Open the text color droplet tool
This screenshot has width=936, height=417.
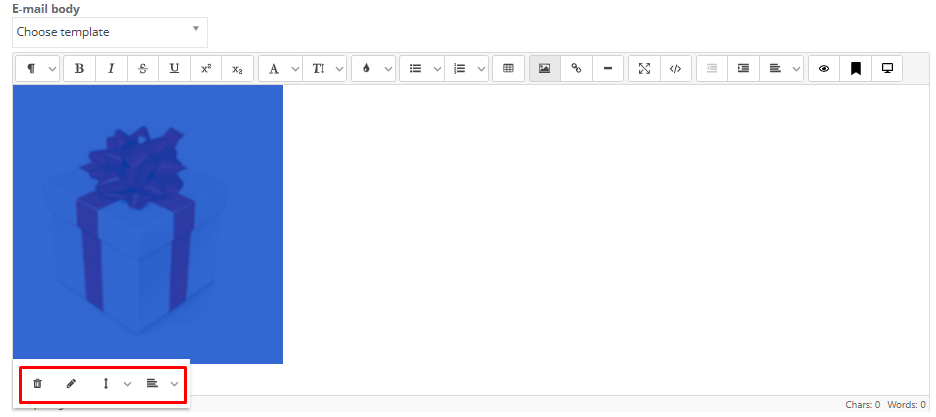[x=367, y=69]
